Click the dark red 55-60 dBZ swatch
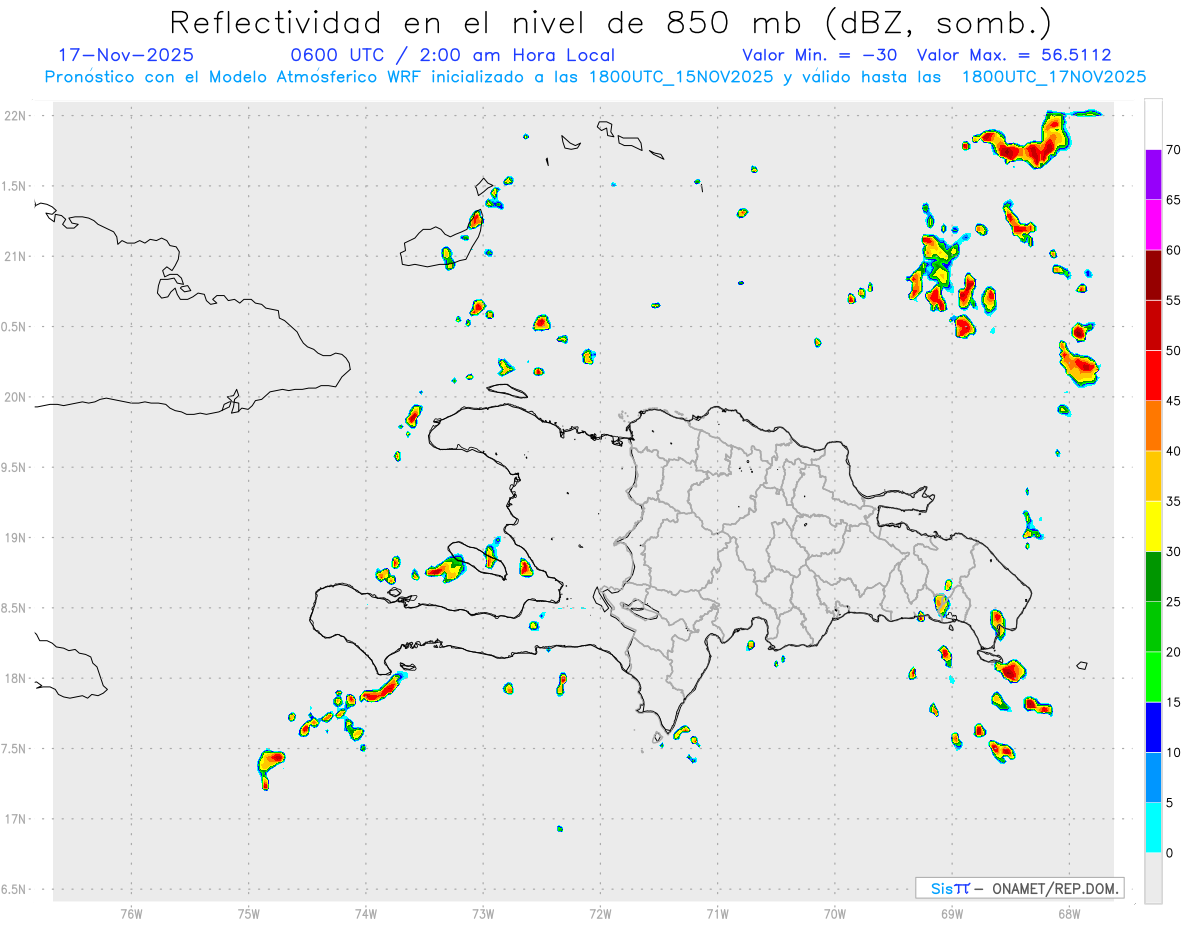This screenshot has width=1200, height=927. (1153, 275)
